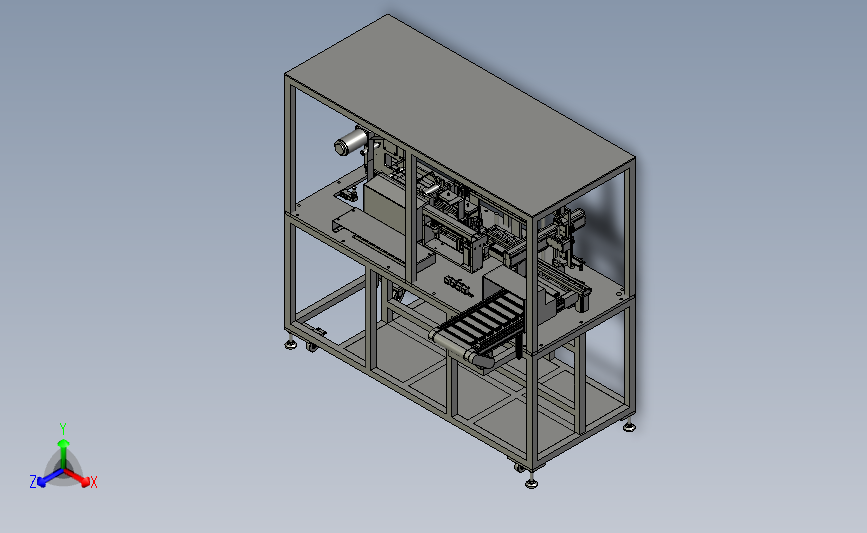Select the cylindrical motor at the upper left

click(x=351, y=142)
